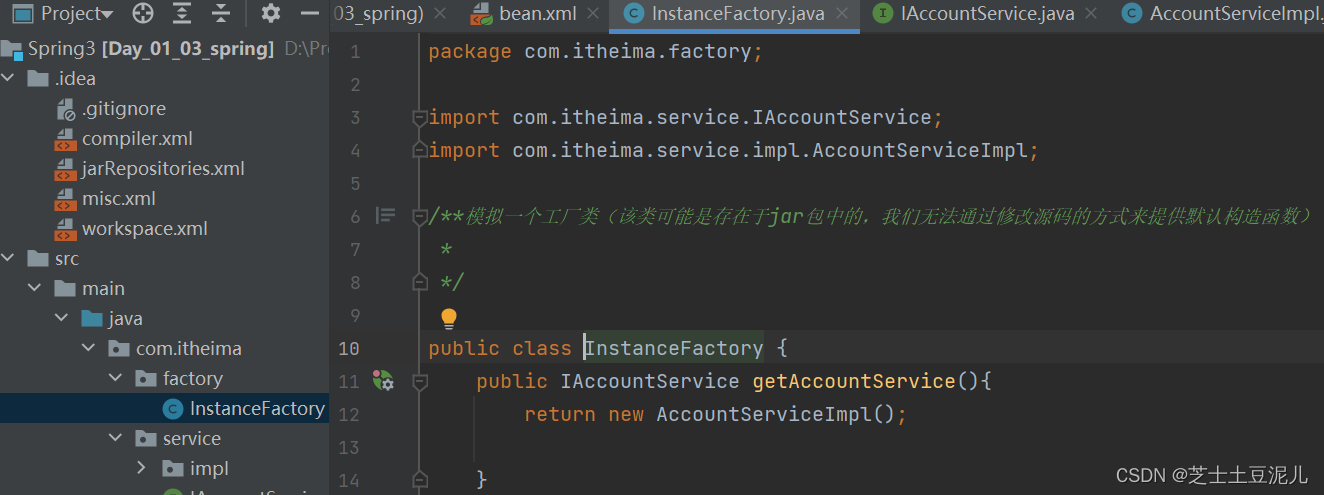The width and height of the screenshot is (1324, 495).
Task: Switch to the 03_spring) tab
Action: click(x=380, y=14)
